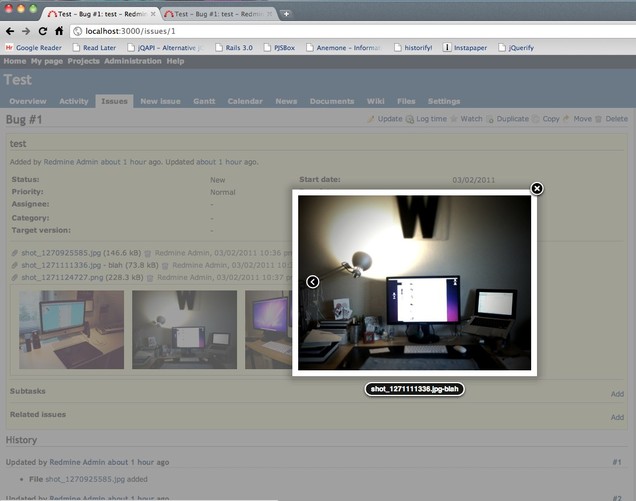Open project Settings tab

(444, 101)
